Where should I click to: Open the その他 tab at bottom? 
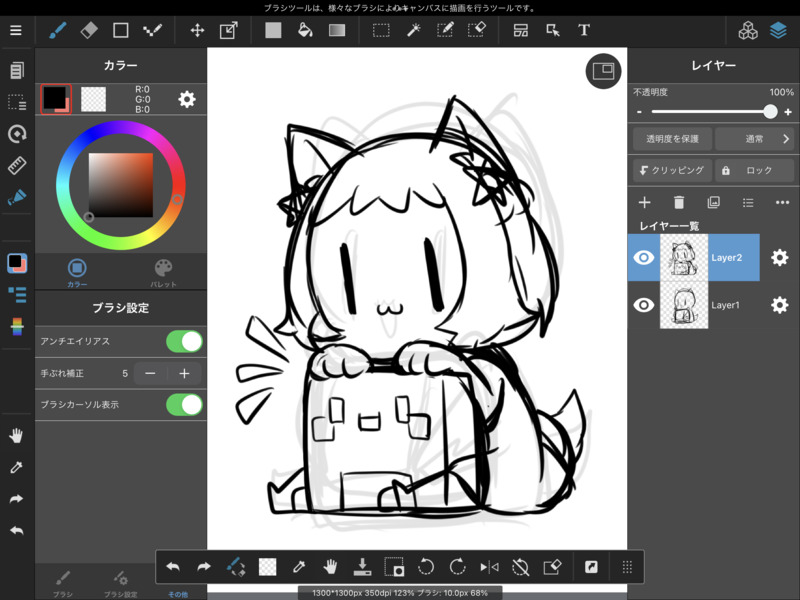(x=178, y=593)
